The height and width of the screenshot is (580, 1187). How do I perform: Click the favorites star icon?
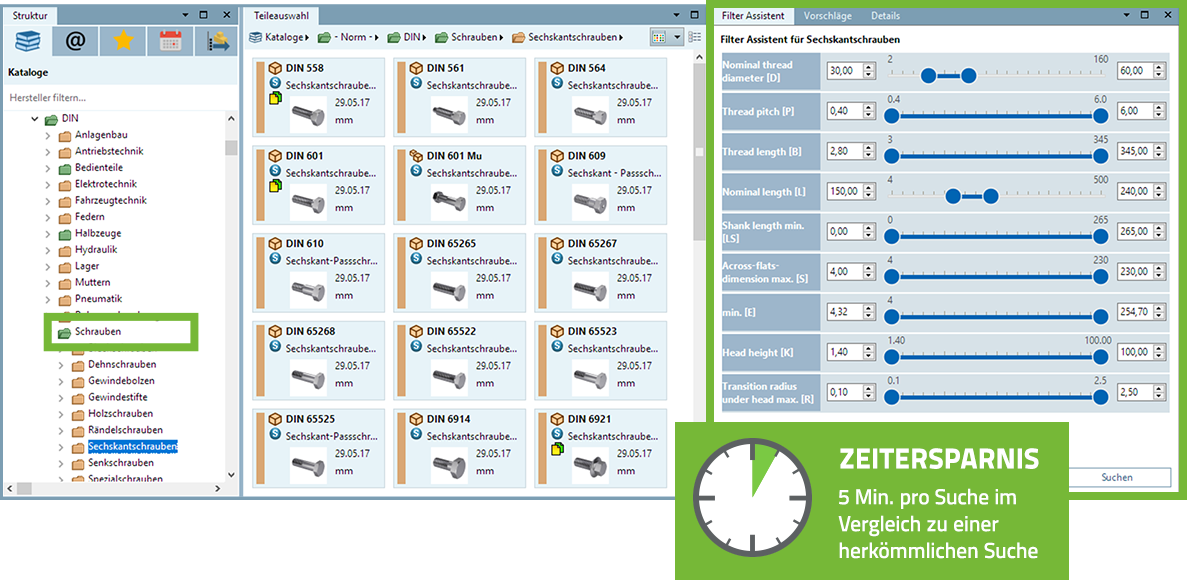tap(121, 41)
